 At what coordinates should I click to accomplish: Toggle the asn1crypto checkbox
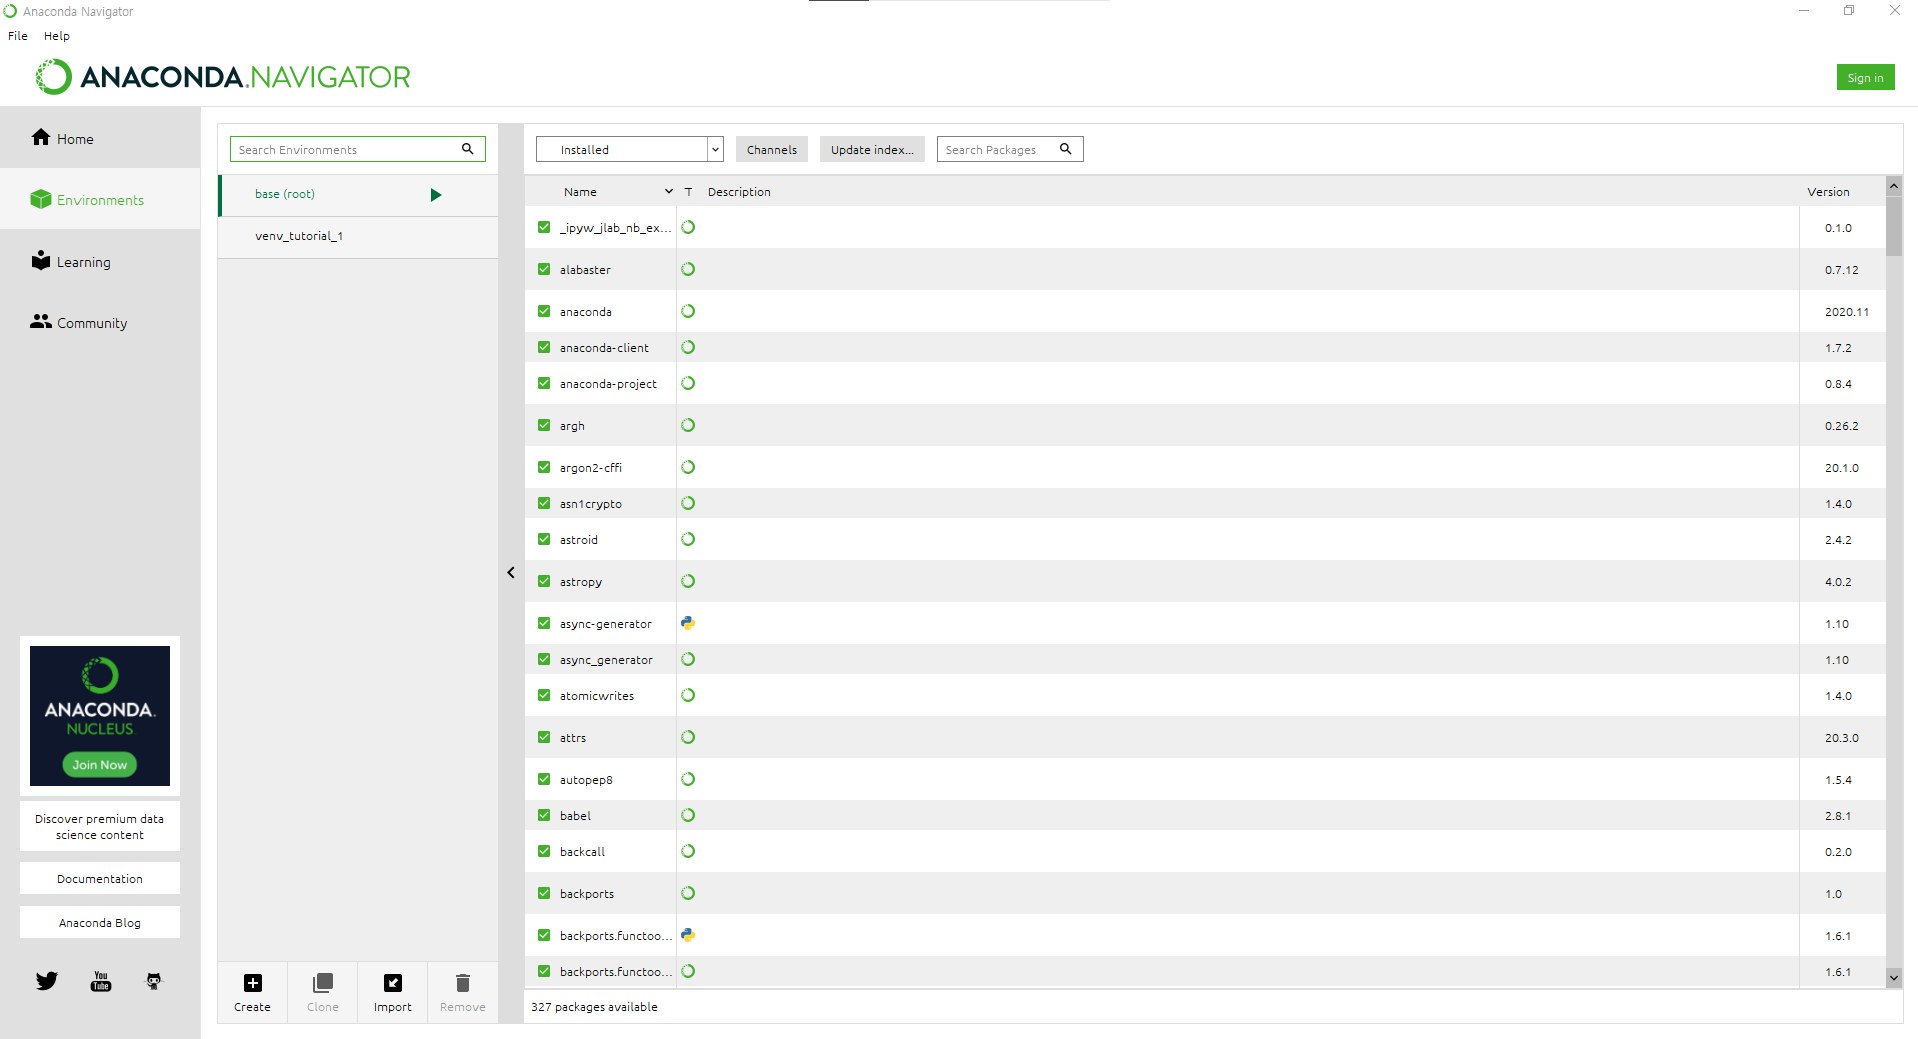pyautogui.click(x=544, y=503)
